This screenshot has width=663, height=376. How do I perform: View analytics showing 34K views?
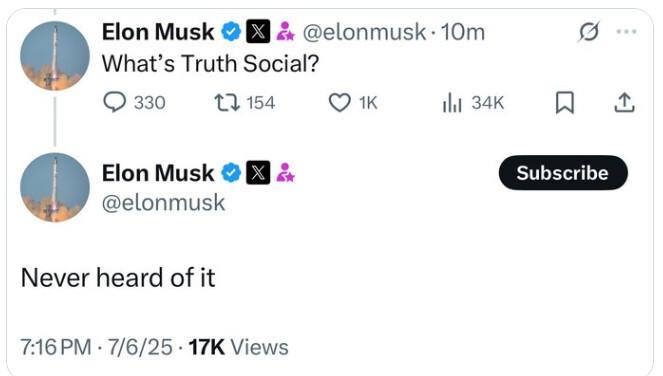coord(473,103)
